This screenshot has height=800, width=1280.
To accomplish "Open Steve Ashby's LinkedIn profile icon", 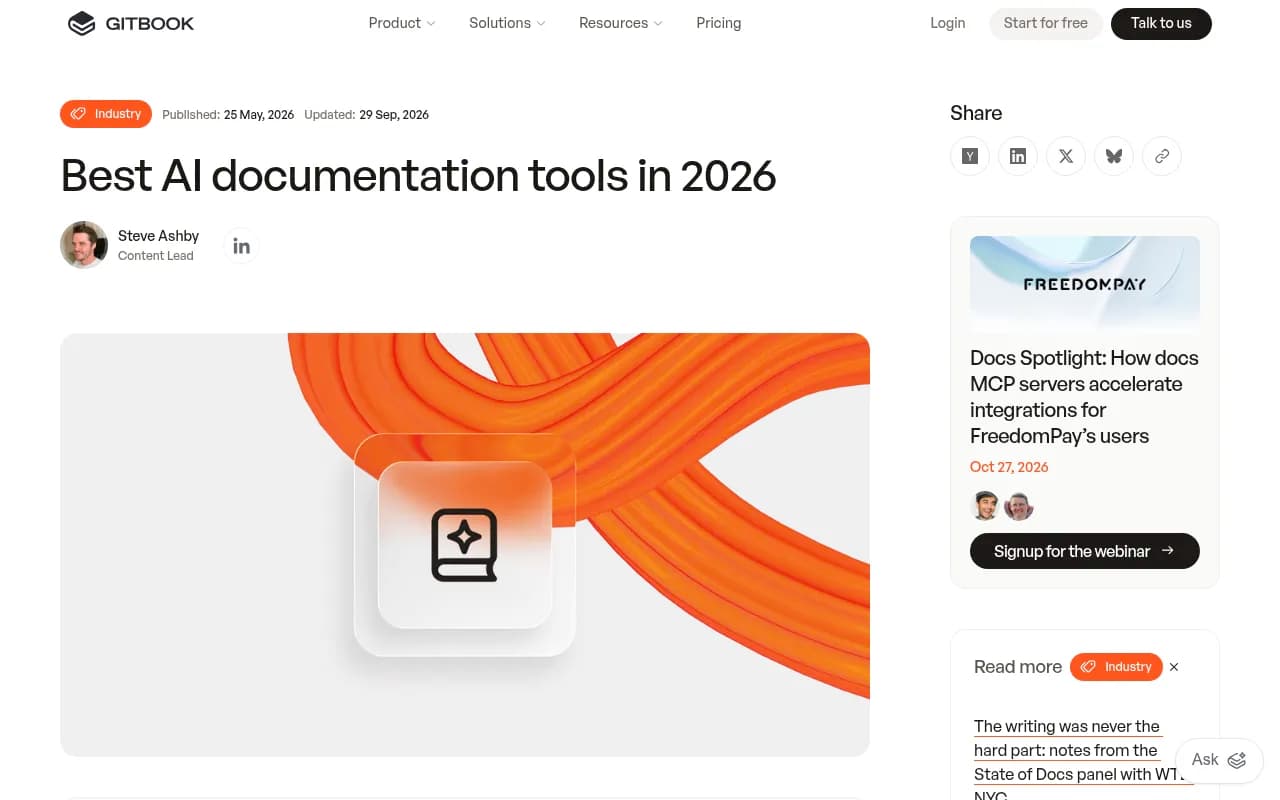I will [241, 245].
